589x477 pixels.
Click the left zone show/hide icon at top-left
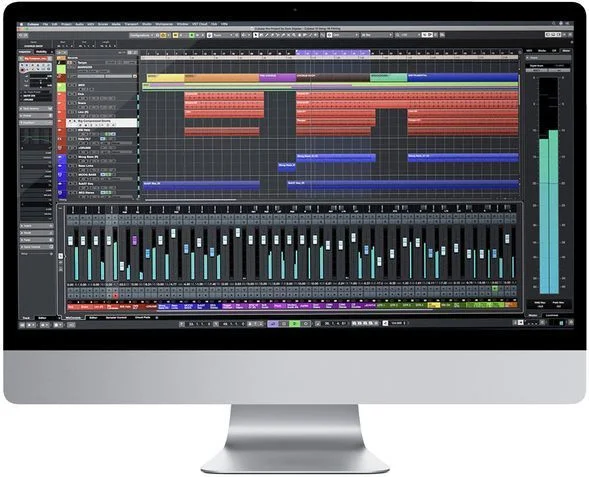pyautogui.click(x=21, y=35)
